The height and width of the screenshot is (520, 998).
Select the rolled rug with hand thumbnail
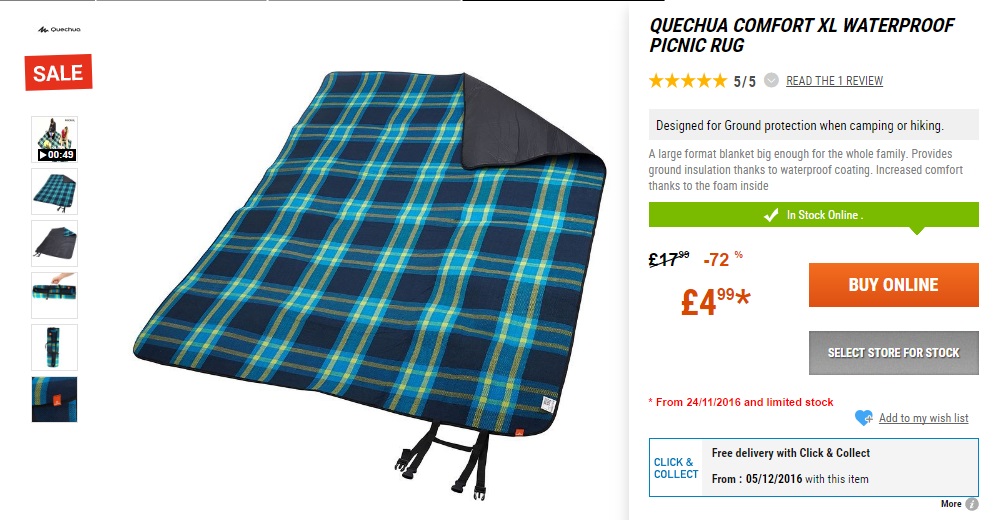pyautogui.click(x=55, y=295)
